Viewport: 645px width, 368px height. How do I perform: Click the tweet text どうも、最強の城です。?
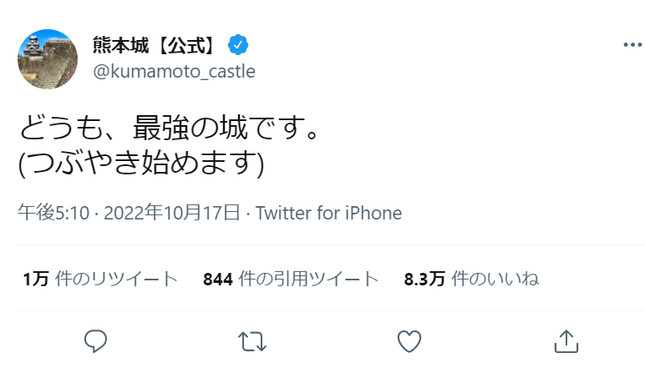pyautogui.click(x=169, y=128)
